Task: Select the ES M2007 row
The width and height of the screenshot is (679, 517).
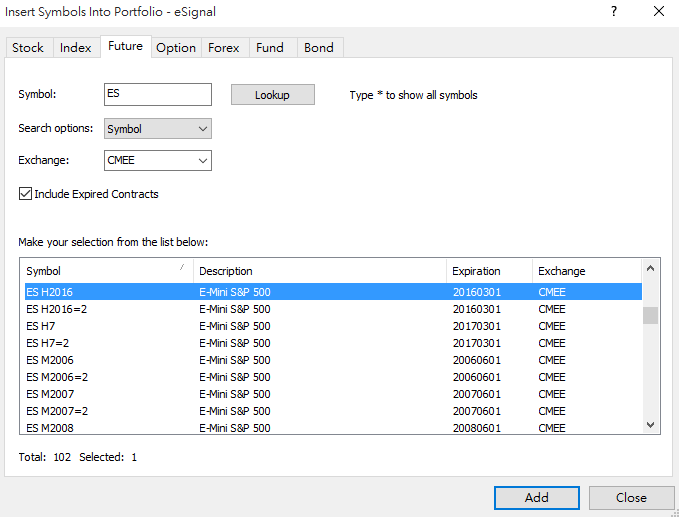Action: 333,394
